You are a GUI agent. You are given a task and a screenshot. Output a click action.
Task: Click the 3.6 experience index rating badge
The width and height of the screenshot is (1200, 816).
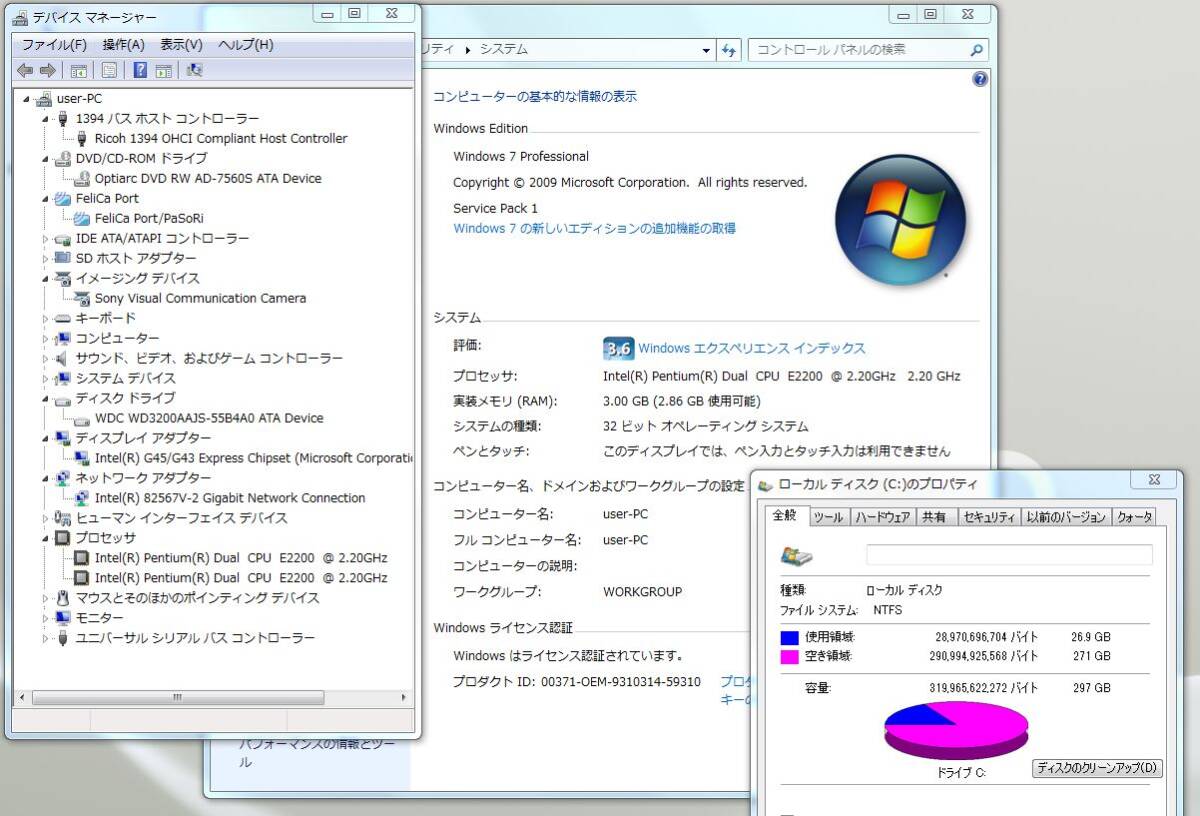pyautogui.click(x=618, y=348)
